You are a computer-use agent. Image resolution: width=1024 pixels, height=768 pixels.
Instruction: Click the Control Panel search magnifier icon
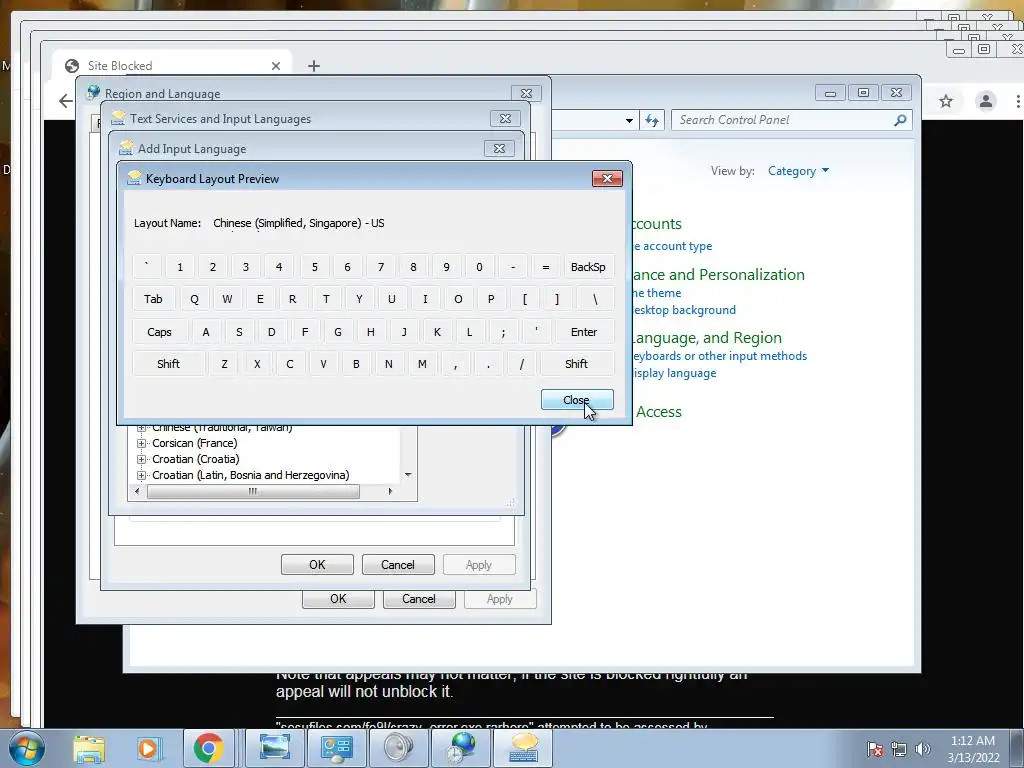click(x=901, y=120)
